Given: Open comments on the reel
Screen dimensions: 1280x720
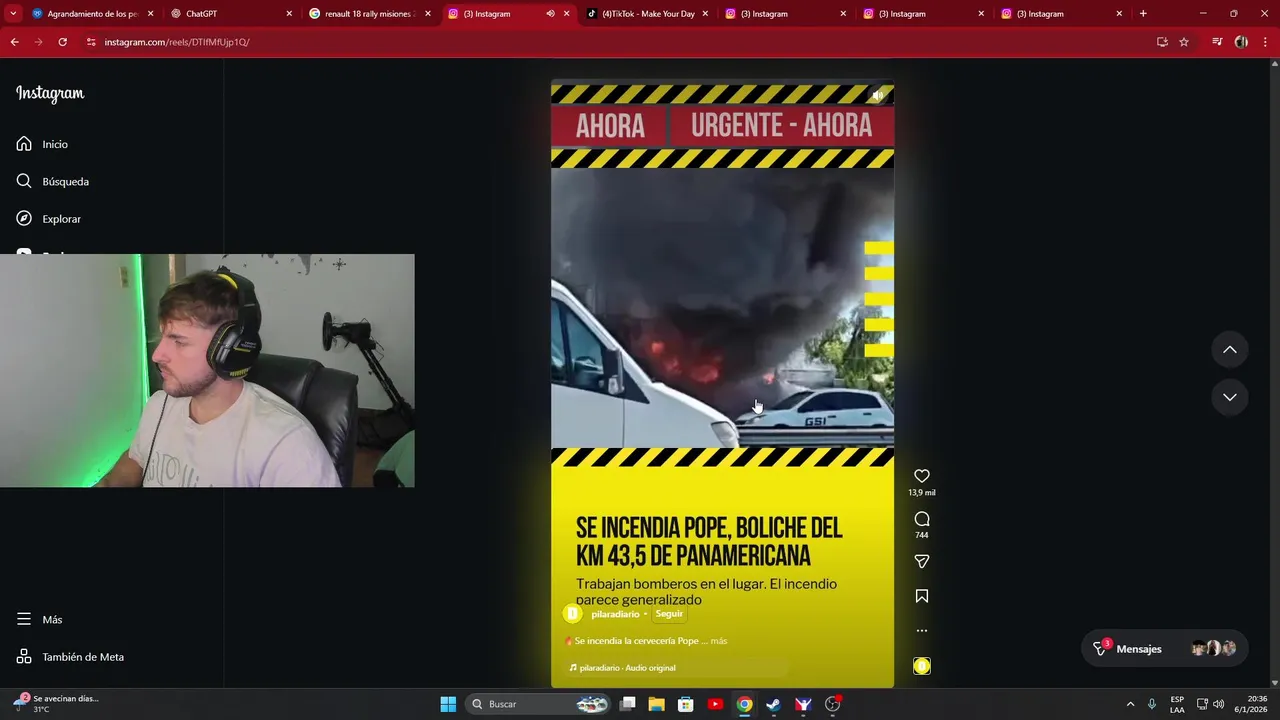Looking at the screenshot, I should coord(922,519).
